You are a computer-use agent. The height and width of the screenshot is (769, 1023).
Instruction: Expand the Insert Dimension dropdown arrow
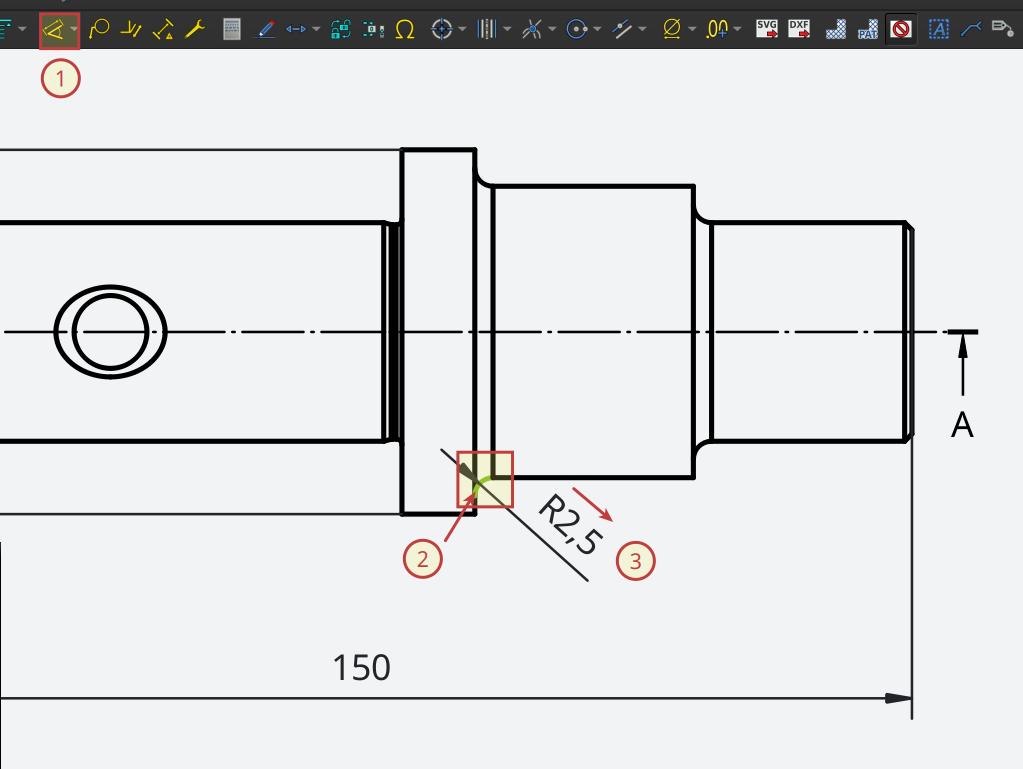click(x=74, y=30)
